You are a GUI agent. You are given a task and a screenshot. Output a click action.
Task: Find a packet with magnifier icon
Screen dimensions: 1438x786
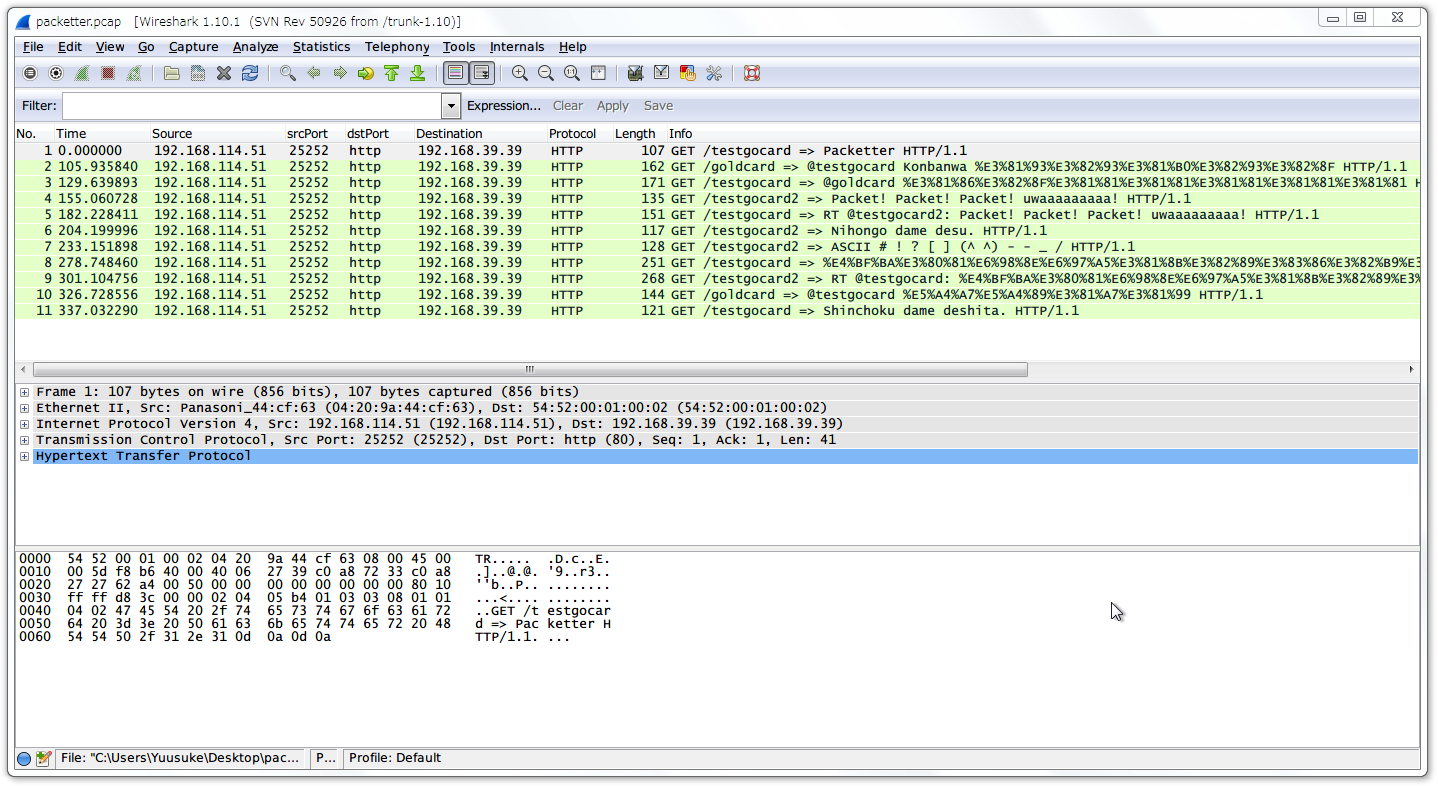click(x=288, y=73)
